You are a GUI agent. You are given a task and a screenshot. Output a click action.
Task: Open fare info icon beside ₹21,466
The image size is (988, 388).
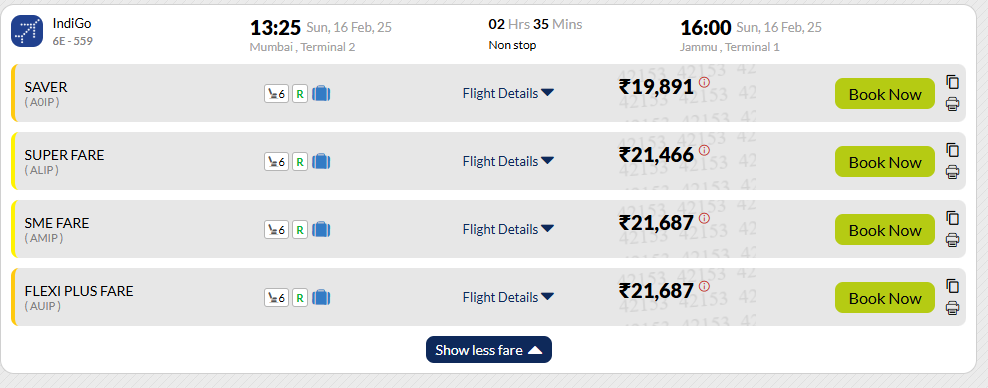[704, 150]
